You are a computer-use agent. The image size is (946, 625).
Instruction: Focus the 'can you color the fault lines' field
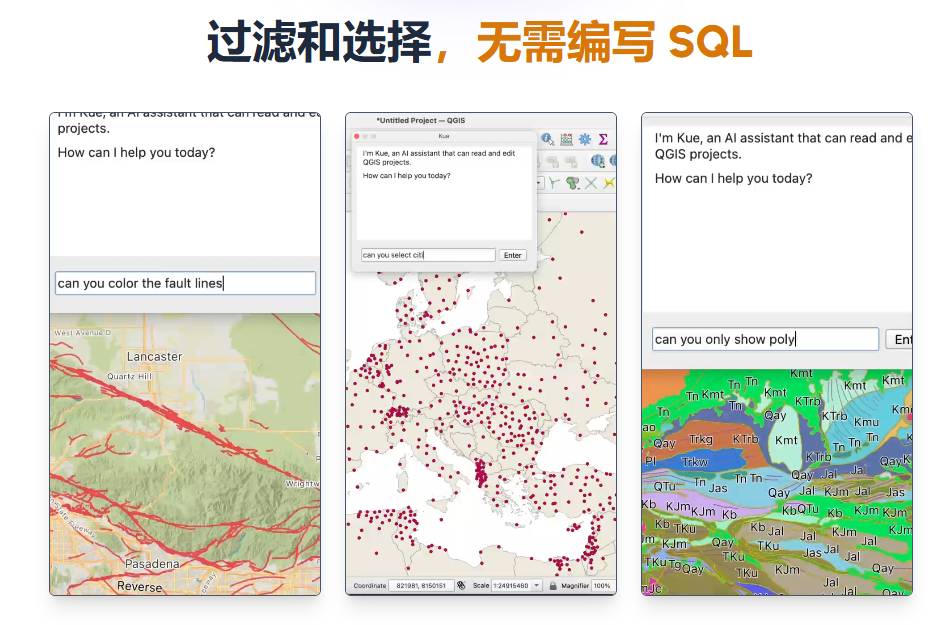pos(185,283)
